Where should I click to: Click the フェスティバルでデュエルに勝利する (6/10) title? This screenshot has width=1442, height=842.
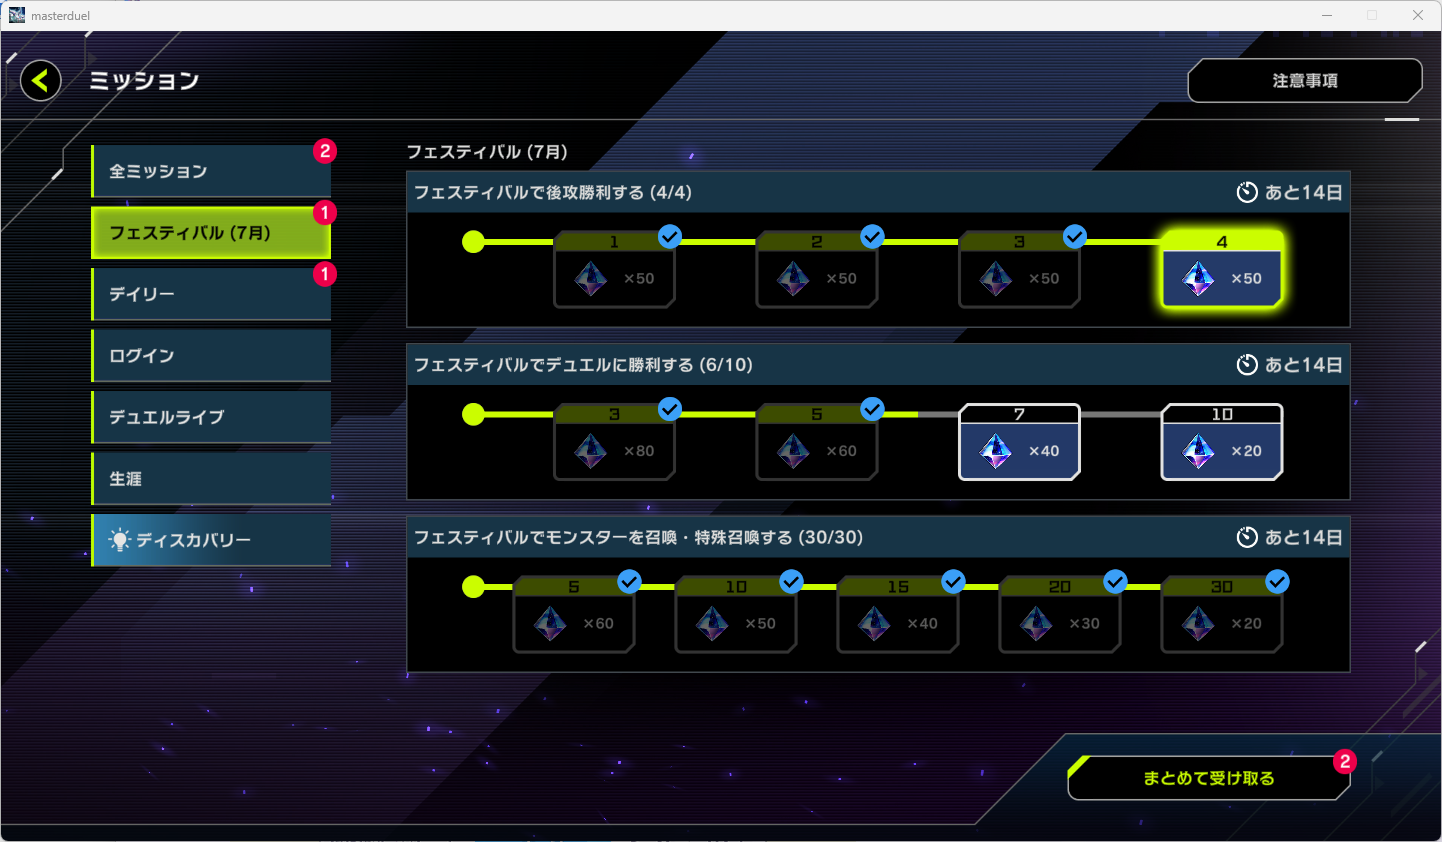click(x=583, y=365)
